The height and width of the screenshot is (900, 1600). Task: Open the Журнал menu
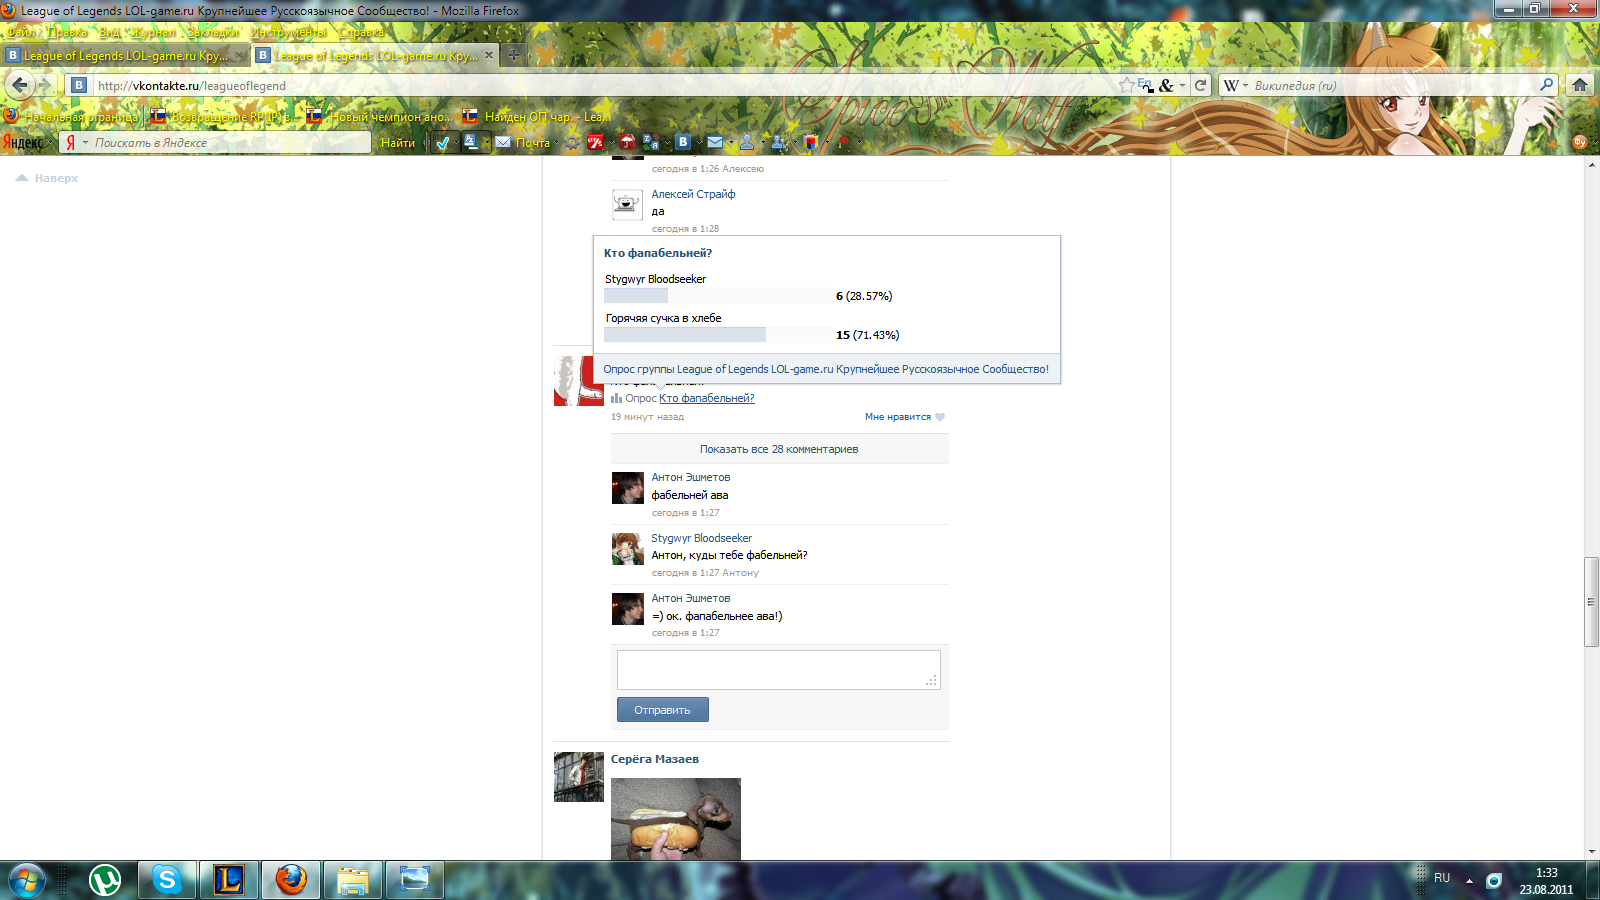coord(153,32)
